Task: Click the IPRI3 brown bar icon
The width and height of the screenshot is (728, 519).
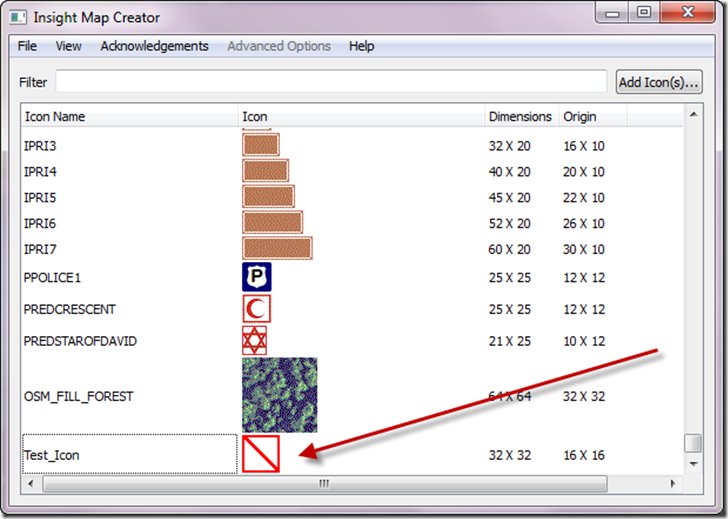Action: (x=260, y=145)
